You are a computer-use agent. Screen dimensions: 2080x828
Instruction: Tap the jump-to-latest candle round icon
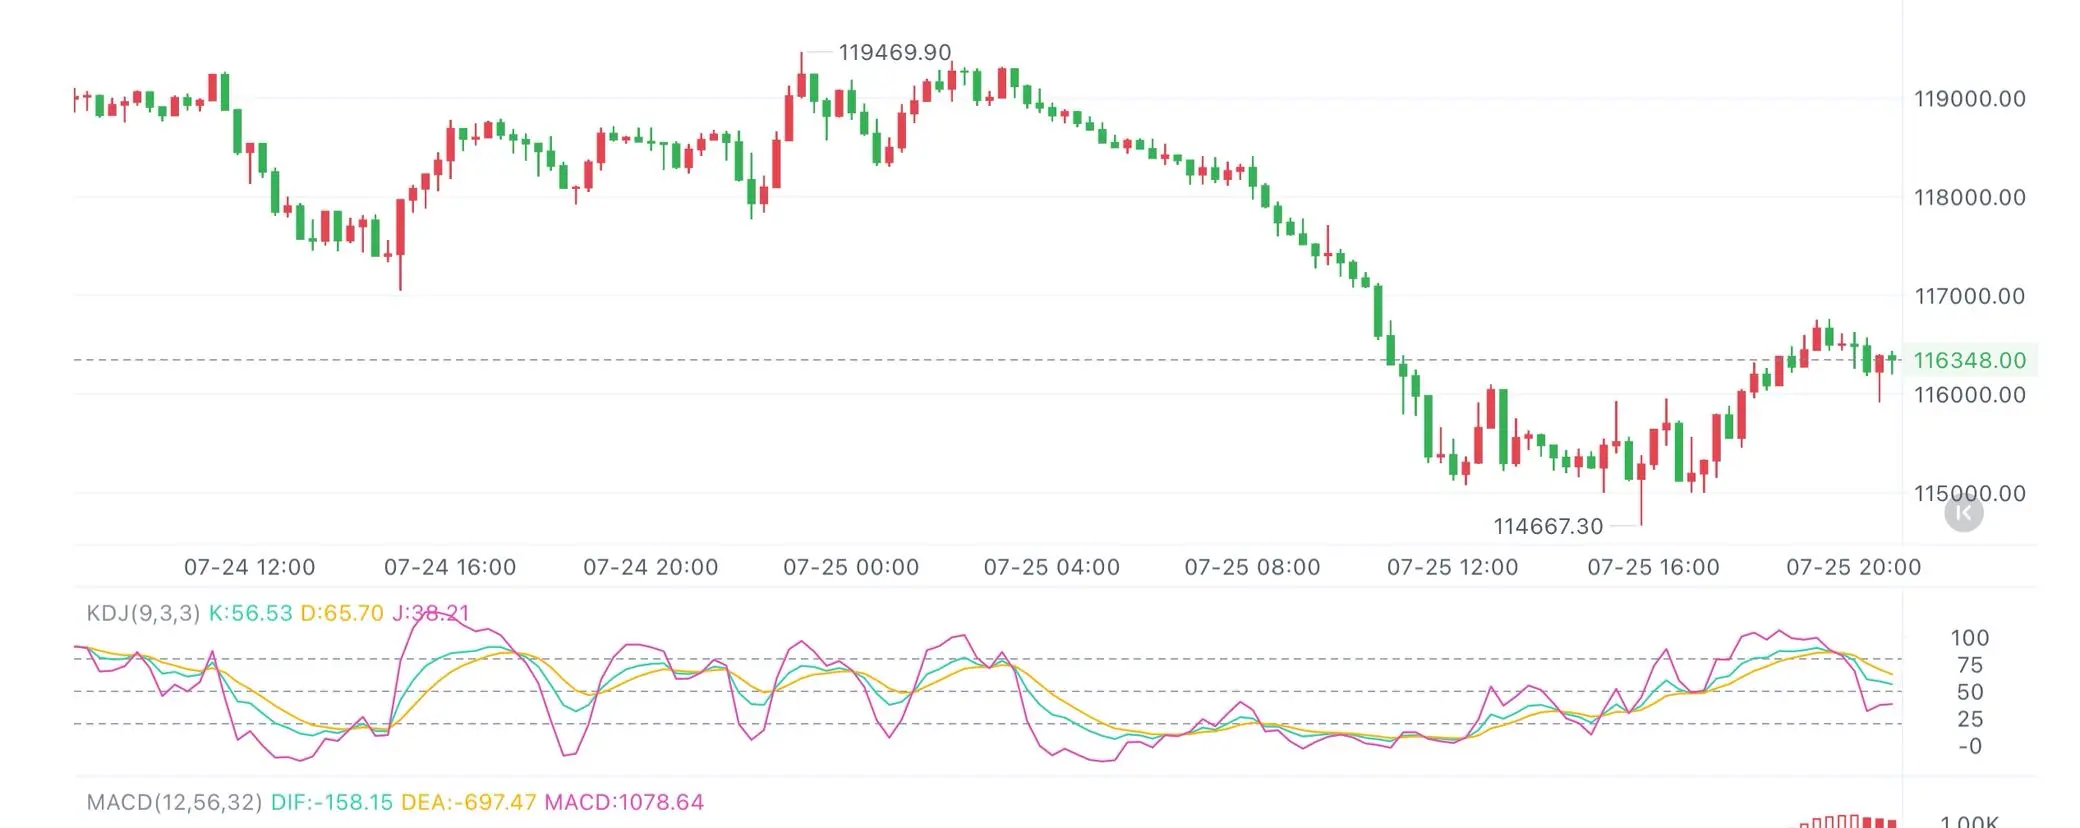click(1963, 512)
